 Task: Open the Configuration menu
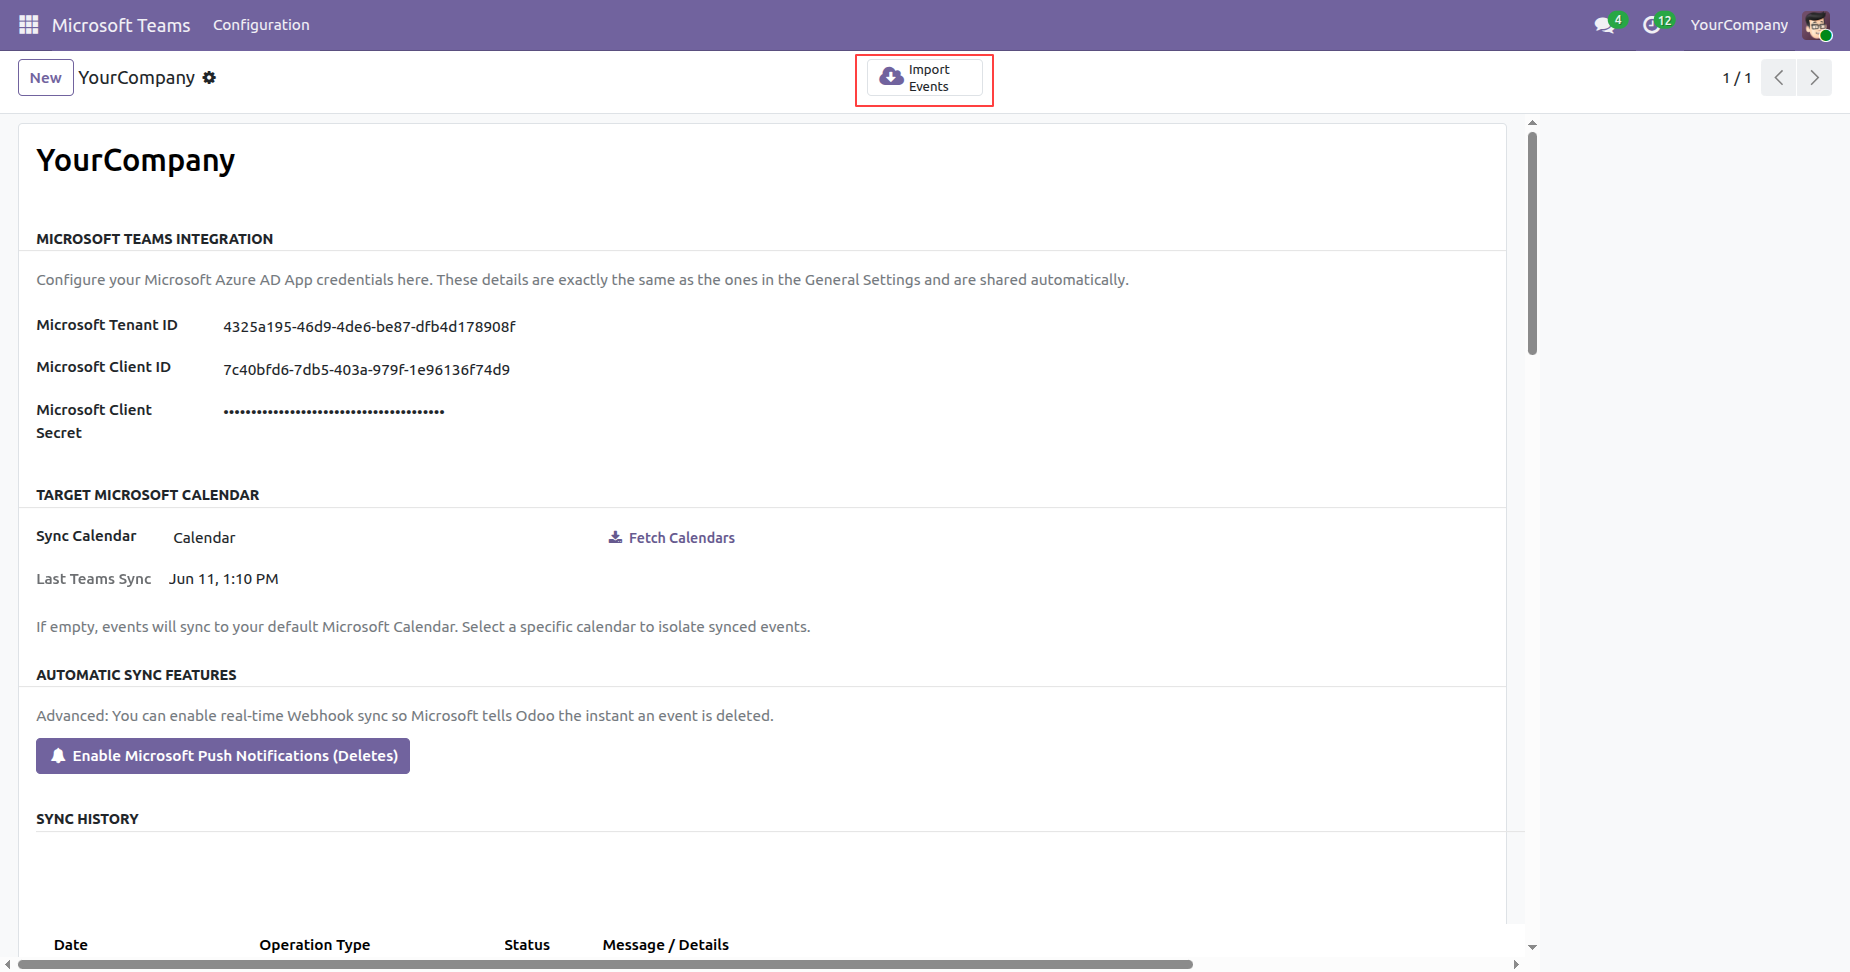coord(261,25)
